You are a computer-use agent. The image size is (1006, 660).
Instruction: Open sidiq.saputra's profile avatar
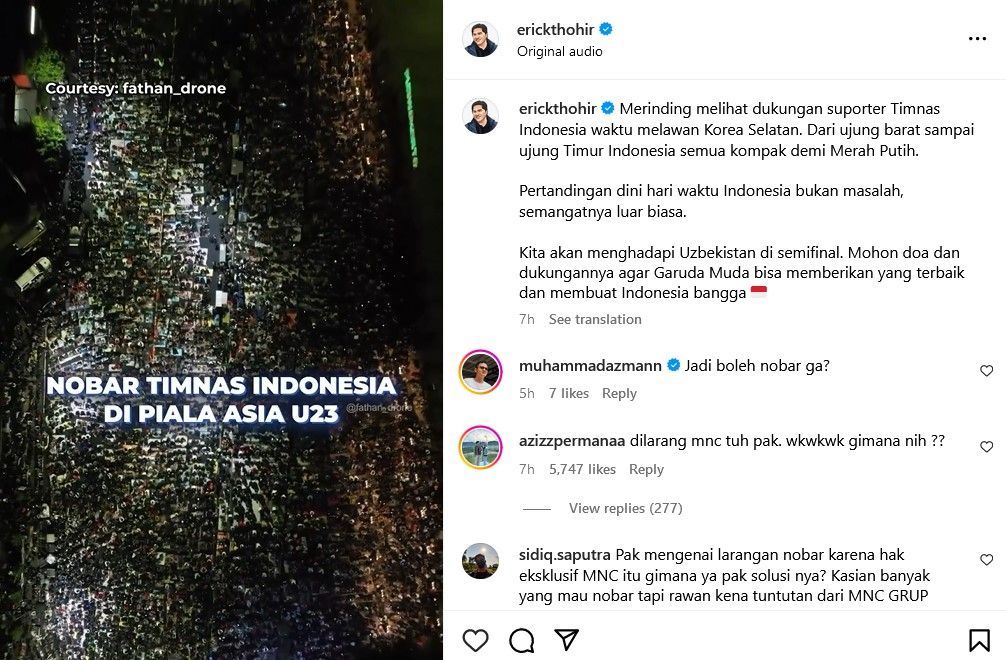(481, 561)
